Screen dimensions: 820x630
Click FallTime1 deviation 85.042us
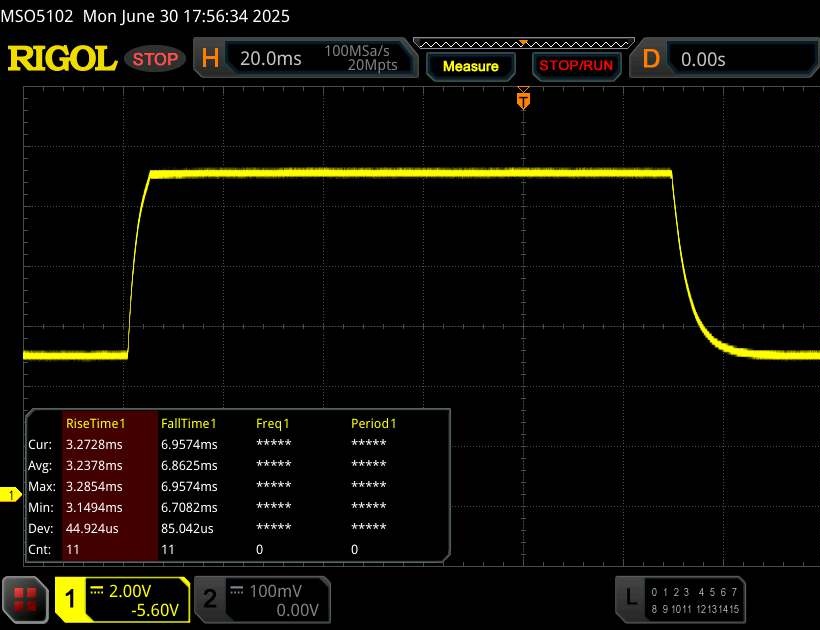[187, 529]
